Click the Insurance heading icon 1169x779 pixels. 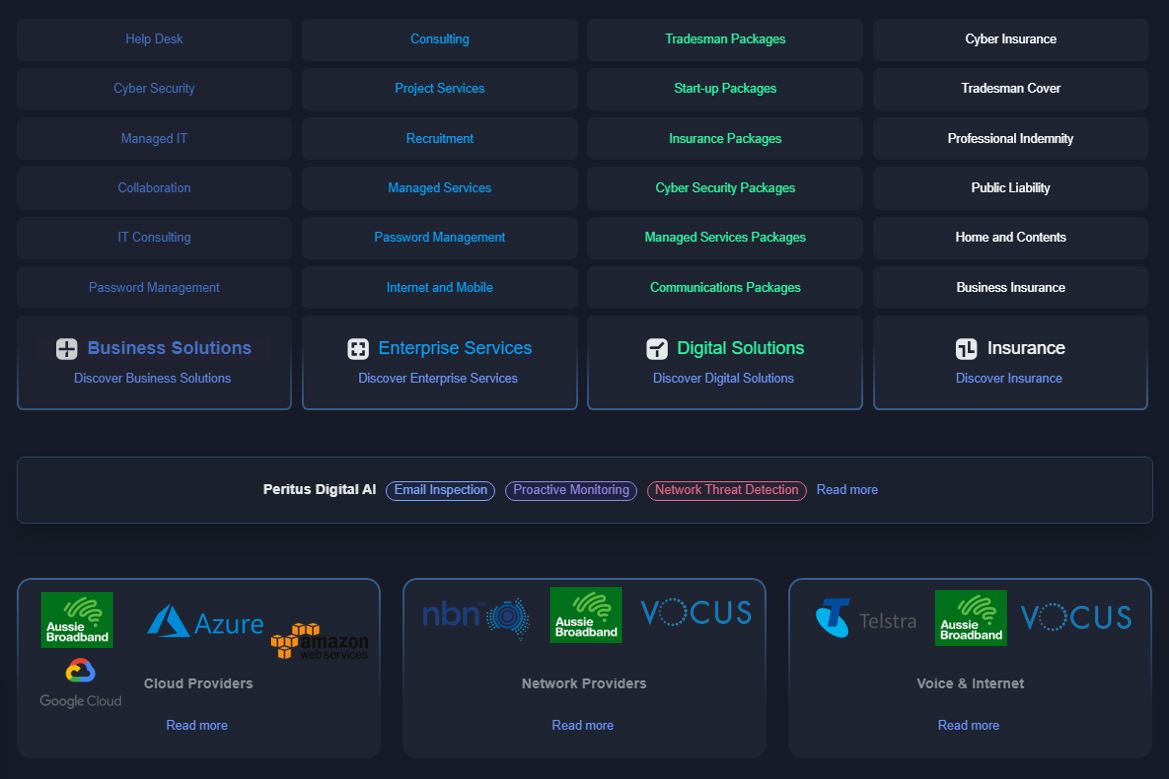pos(966,348)
